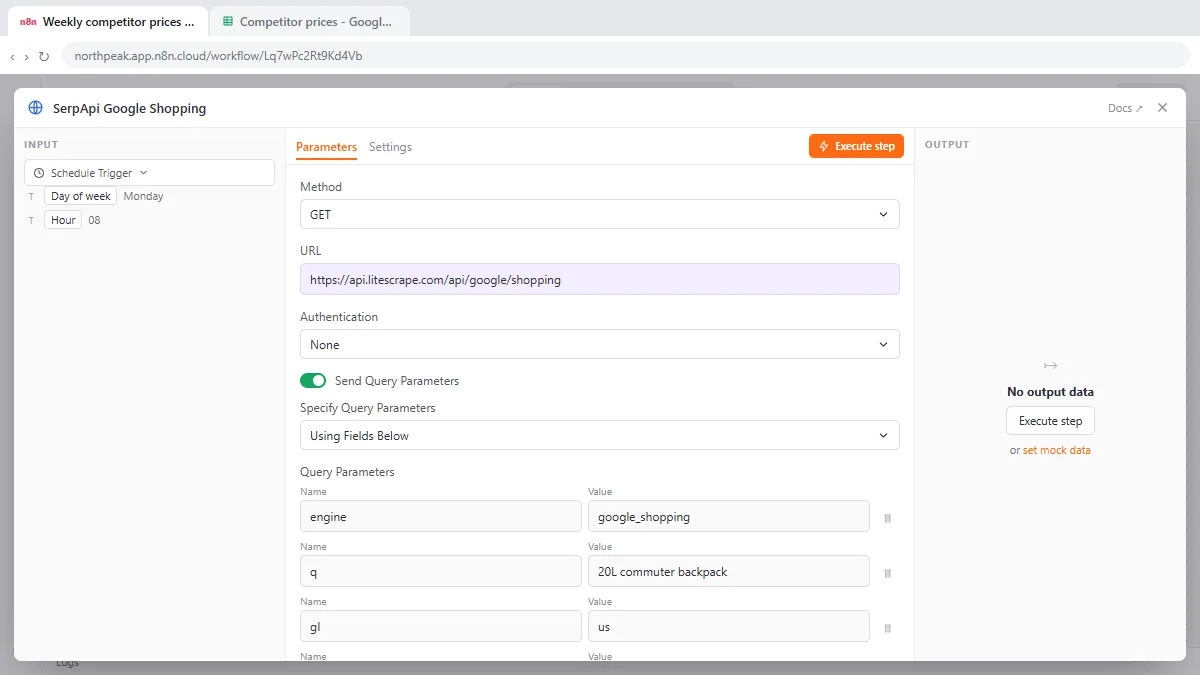Close the node panel with the X
1200x675 pixels.
coord(1162,108)
